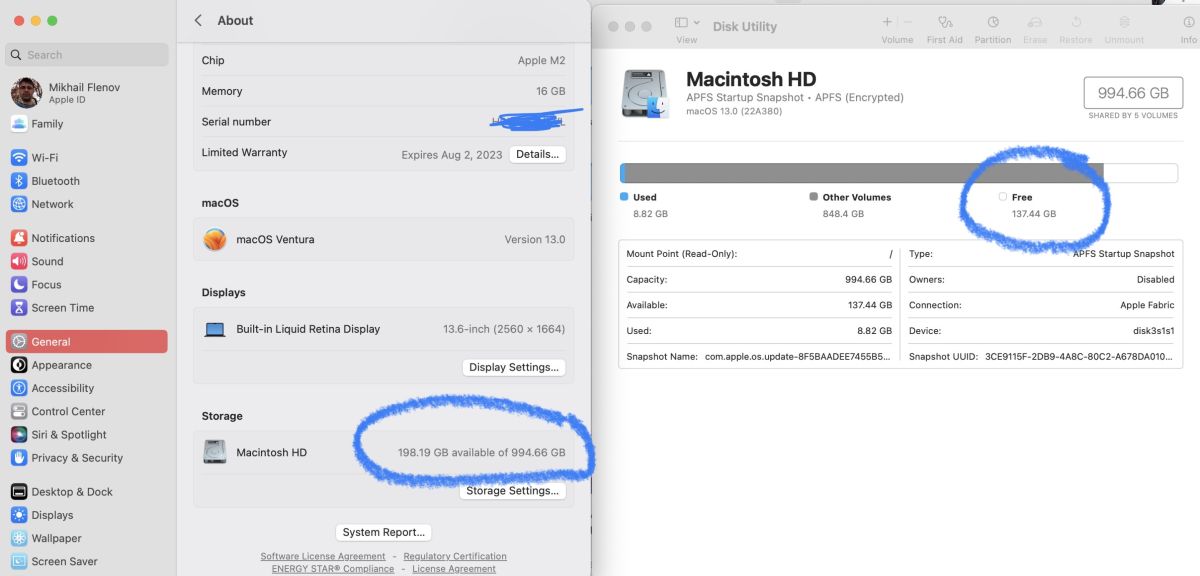Click the Search field in System Settings
The image size is (1200, 576).
pos(86,55)
